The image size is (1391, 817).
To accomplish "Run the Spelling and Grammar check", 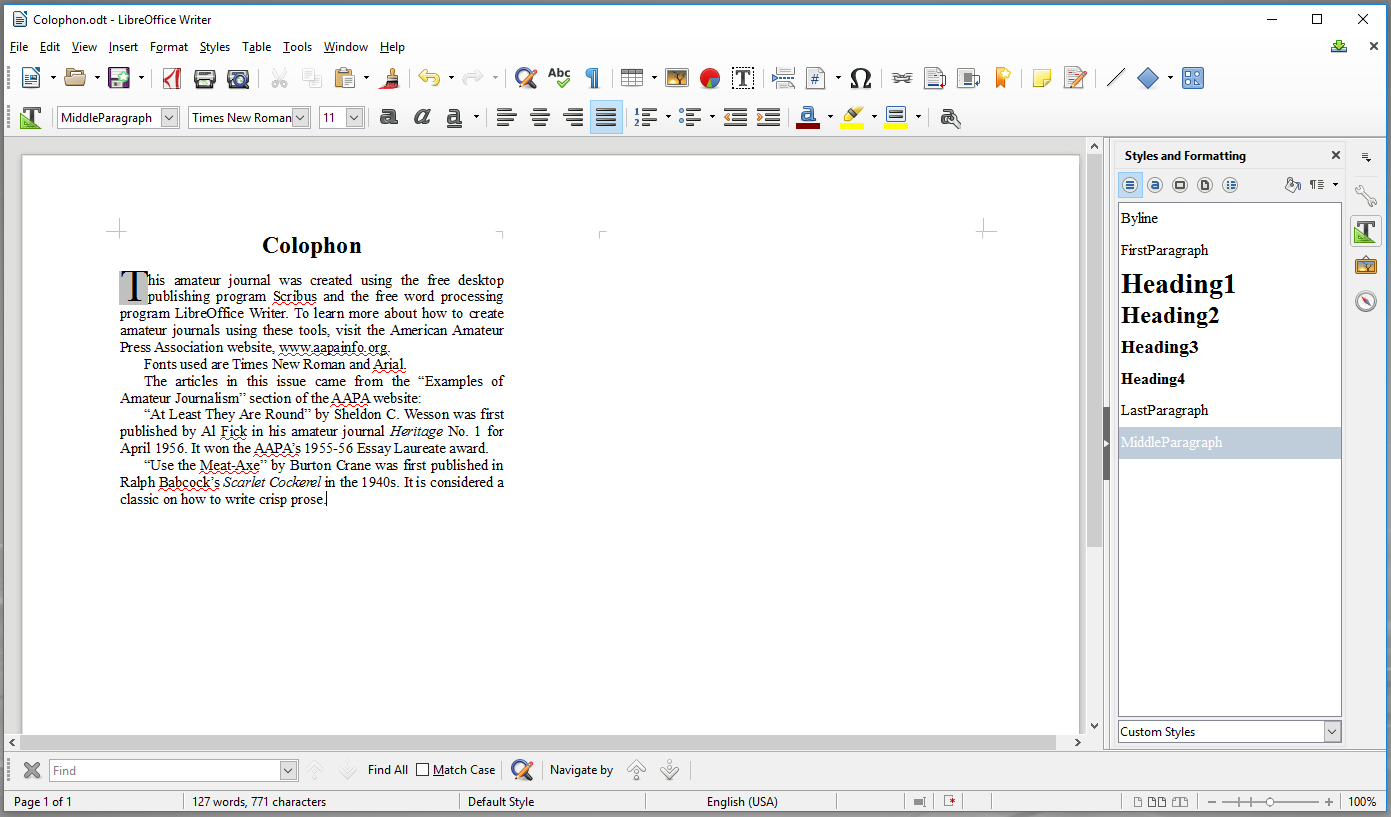I will tap(559, 78).
